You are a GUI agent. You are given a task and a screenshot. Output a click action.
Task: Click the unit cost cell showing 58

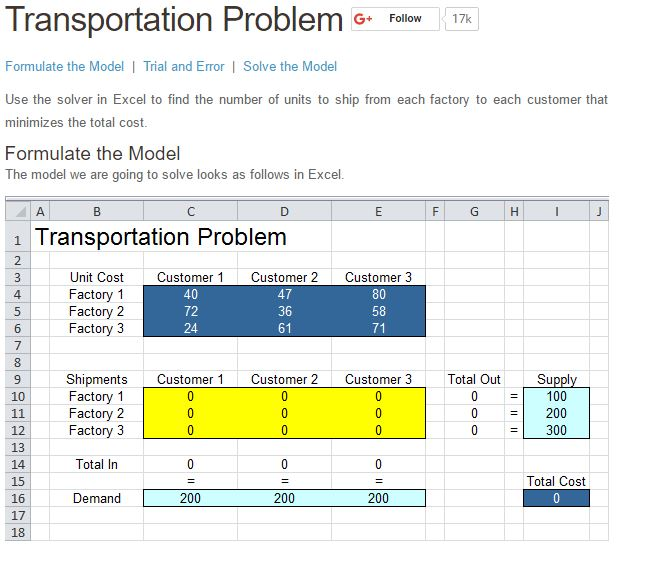pyautogui.click(x=378, y=312)
